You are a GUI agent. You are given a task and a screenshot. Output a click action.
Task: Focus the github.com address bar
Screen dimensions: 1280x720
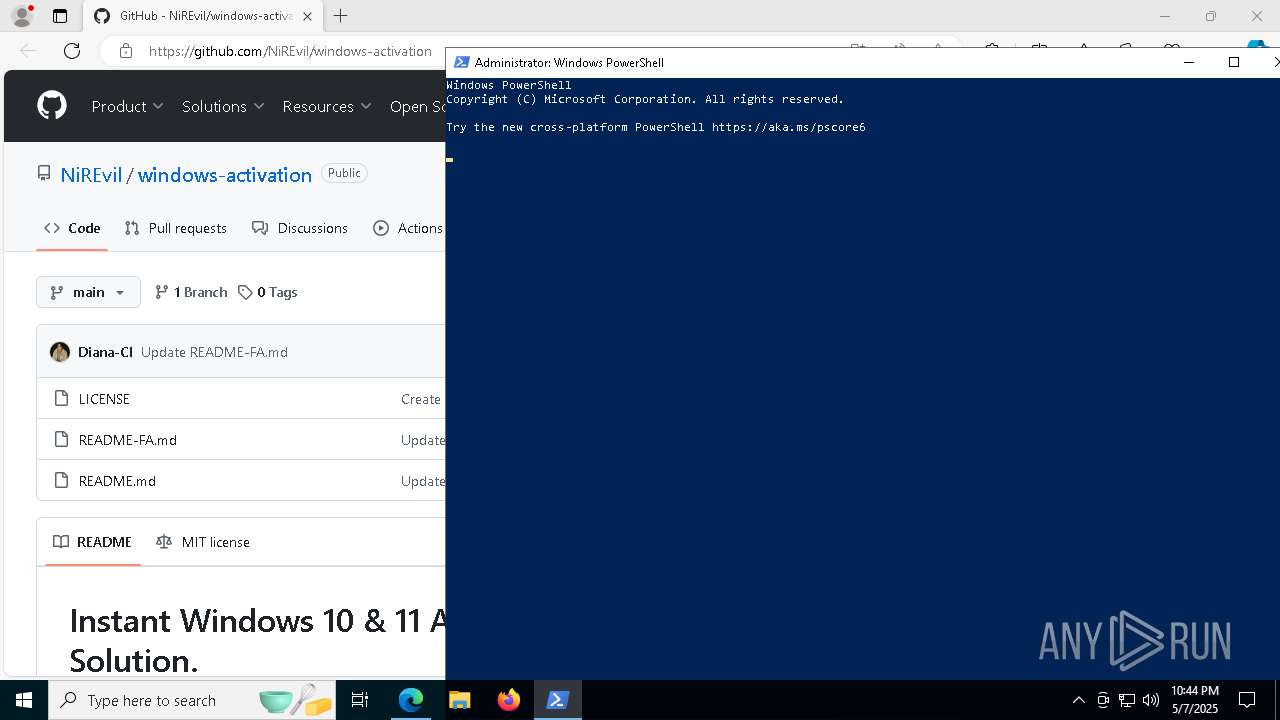(290, 51)
